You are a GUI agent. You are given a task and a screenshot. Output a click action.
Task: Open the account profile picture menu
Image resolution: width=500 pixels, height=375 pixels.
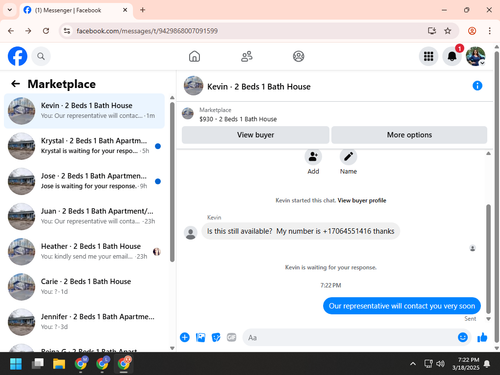point(476,56)
